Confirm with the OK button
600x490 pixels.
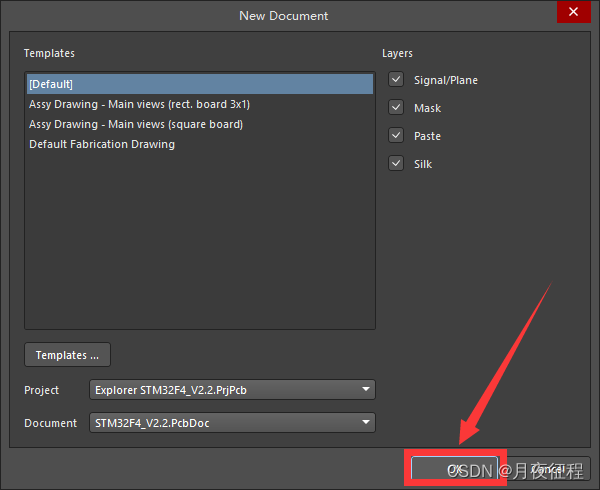click(x=455, y=469)
